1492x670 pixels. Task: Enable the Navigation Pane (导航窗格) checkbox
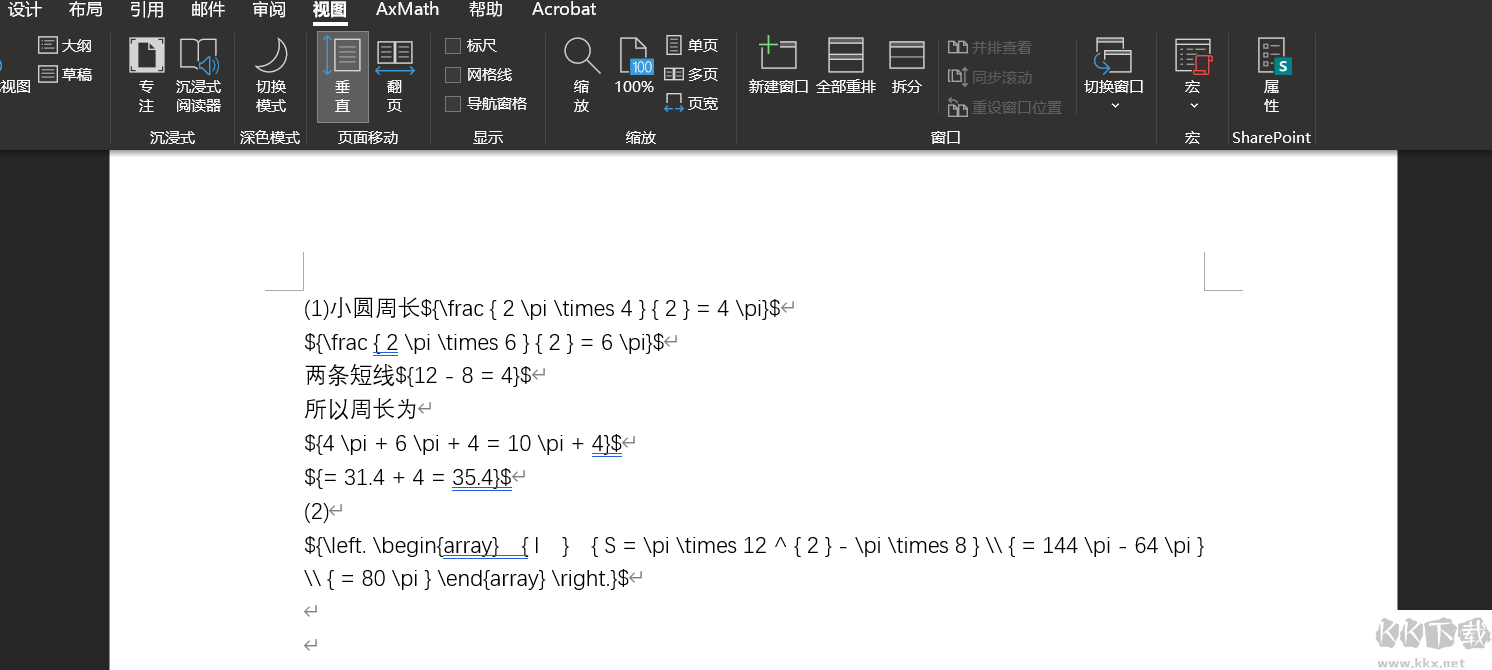453,104
